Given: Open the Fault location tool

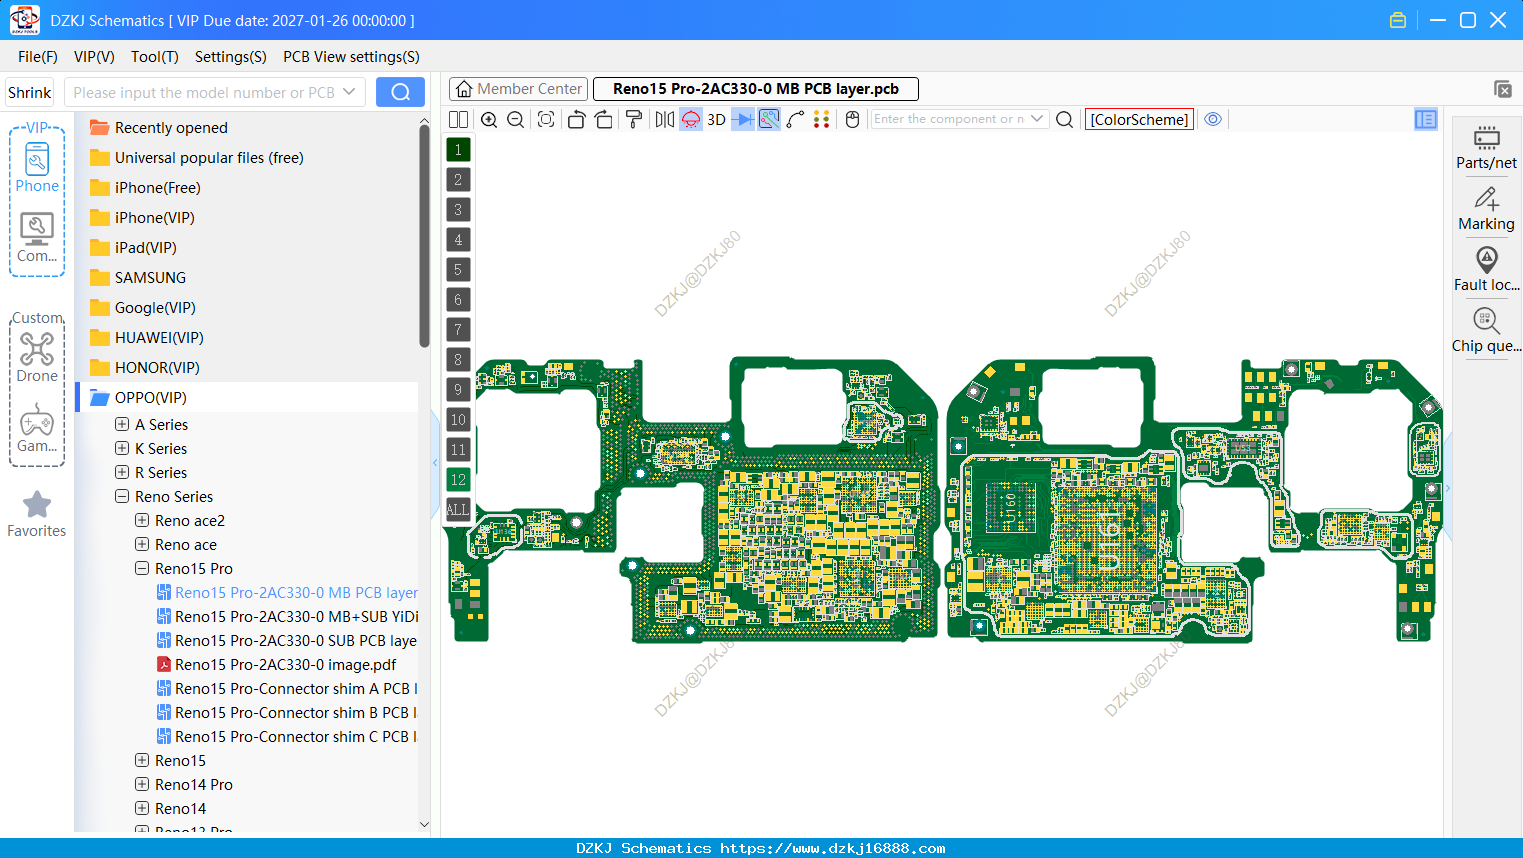Looking at the screenshot, I should [x=1486, y=270].
